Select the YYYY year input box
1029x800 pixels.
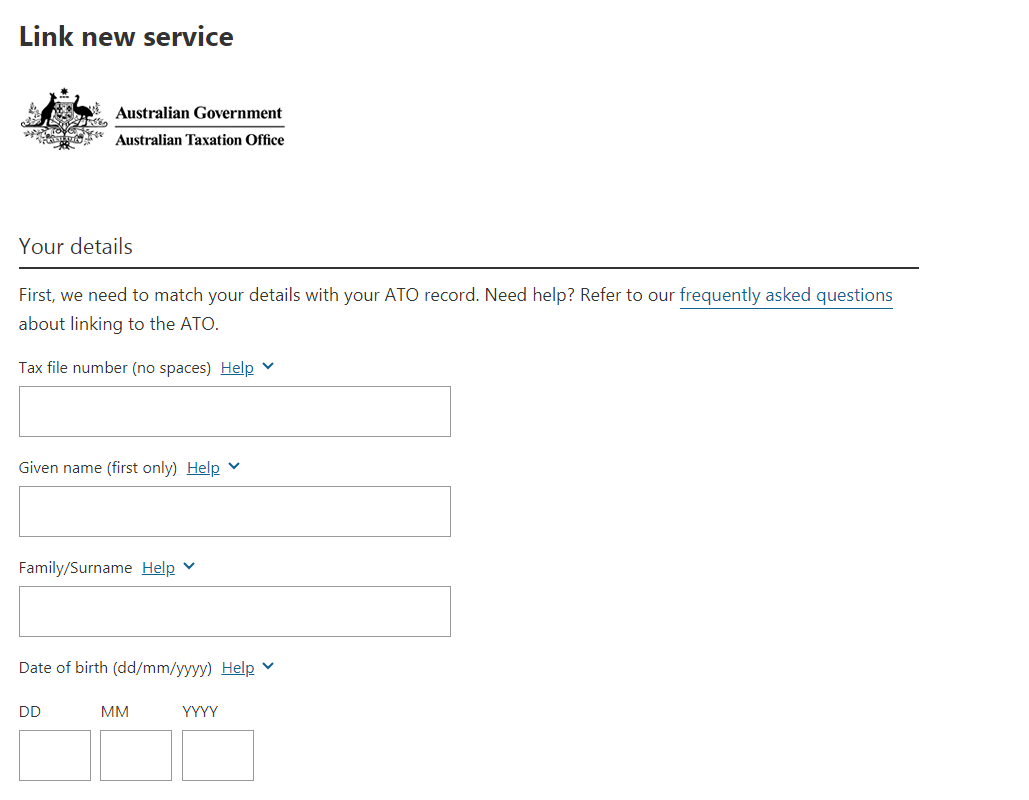(x=218, y=755)
